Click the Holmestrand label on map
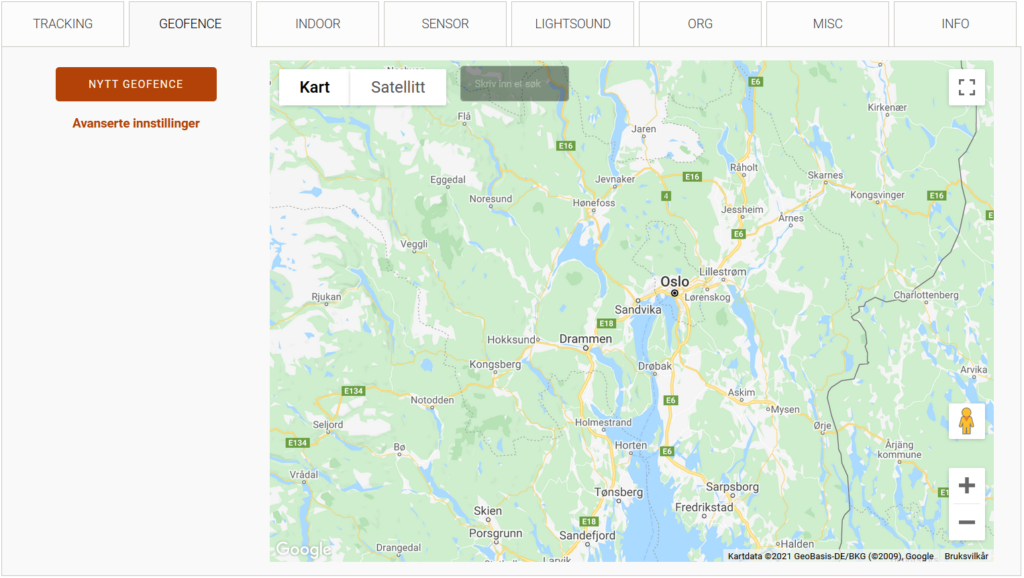This screenshot has width=1024, height=578. coord(603,423)
